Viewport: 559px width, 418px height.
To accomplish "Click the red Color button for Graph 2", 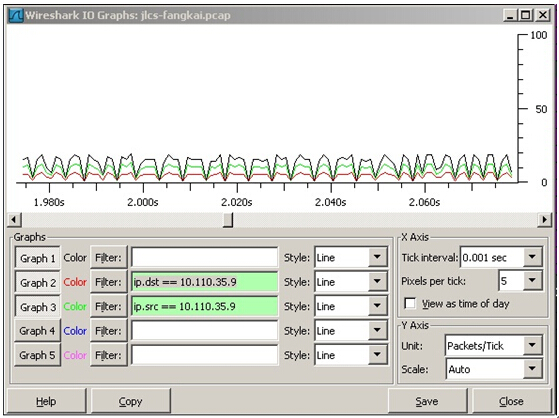I will [75, 282].
